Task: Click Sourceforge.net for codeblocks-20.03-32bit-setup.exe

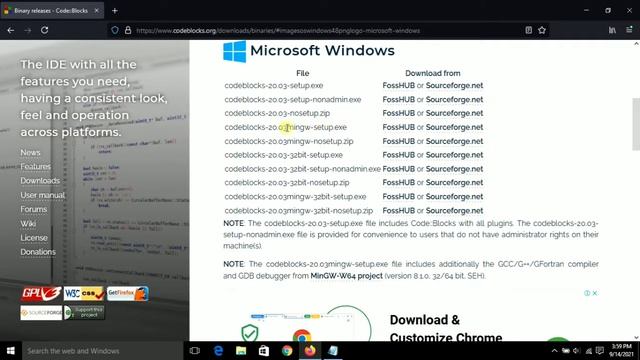Action: (x=454, y=155)
